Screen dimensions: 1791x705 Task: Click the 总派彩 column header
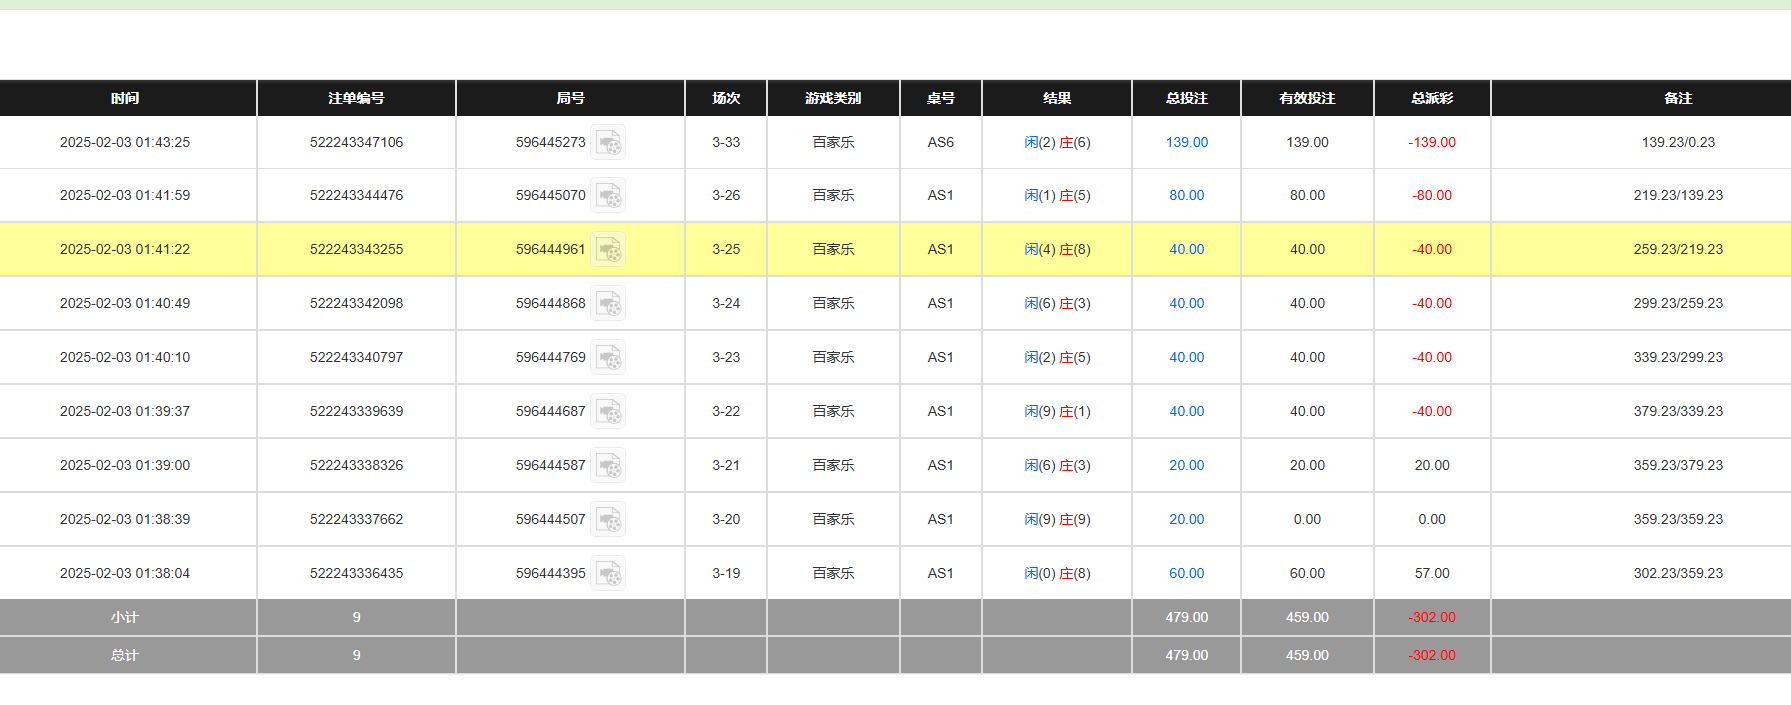click(1431, 98)
